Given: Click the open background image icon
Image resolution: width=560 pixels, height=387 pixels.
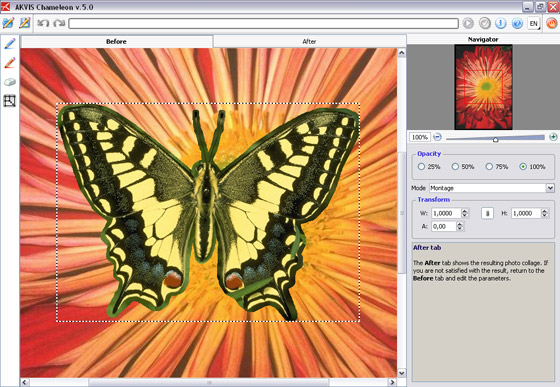Looking at the screenshot, I should (8, 23).
